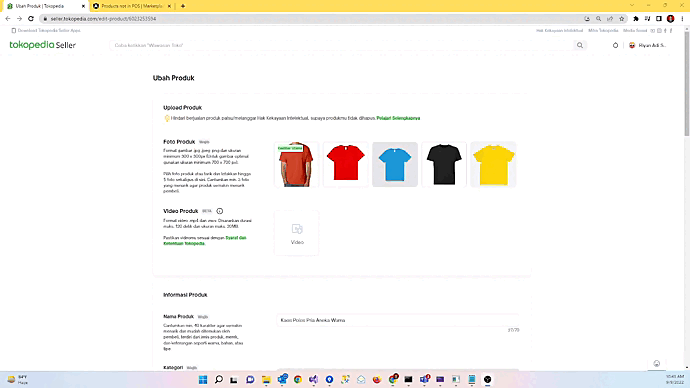
Task: Close the Ubah Produk browser tab
Action: 83,6
